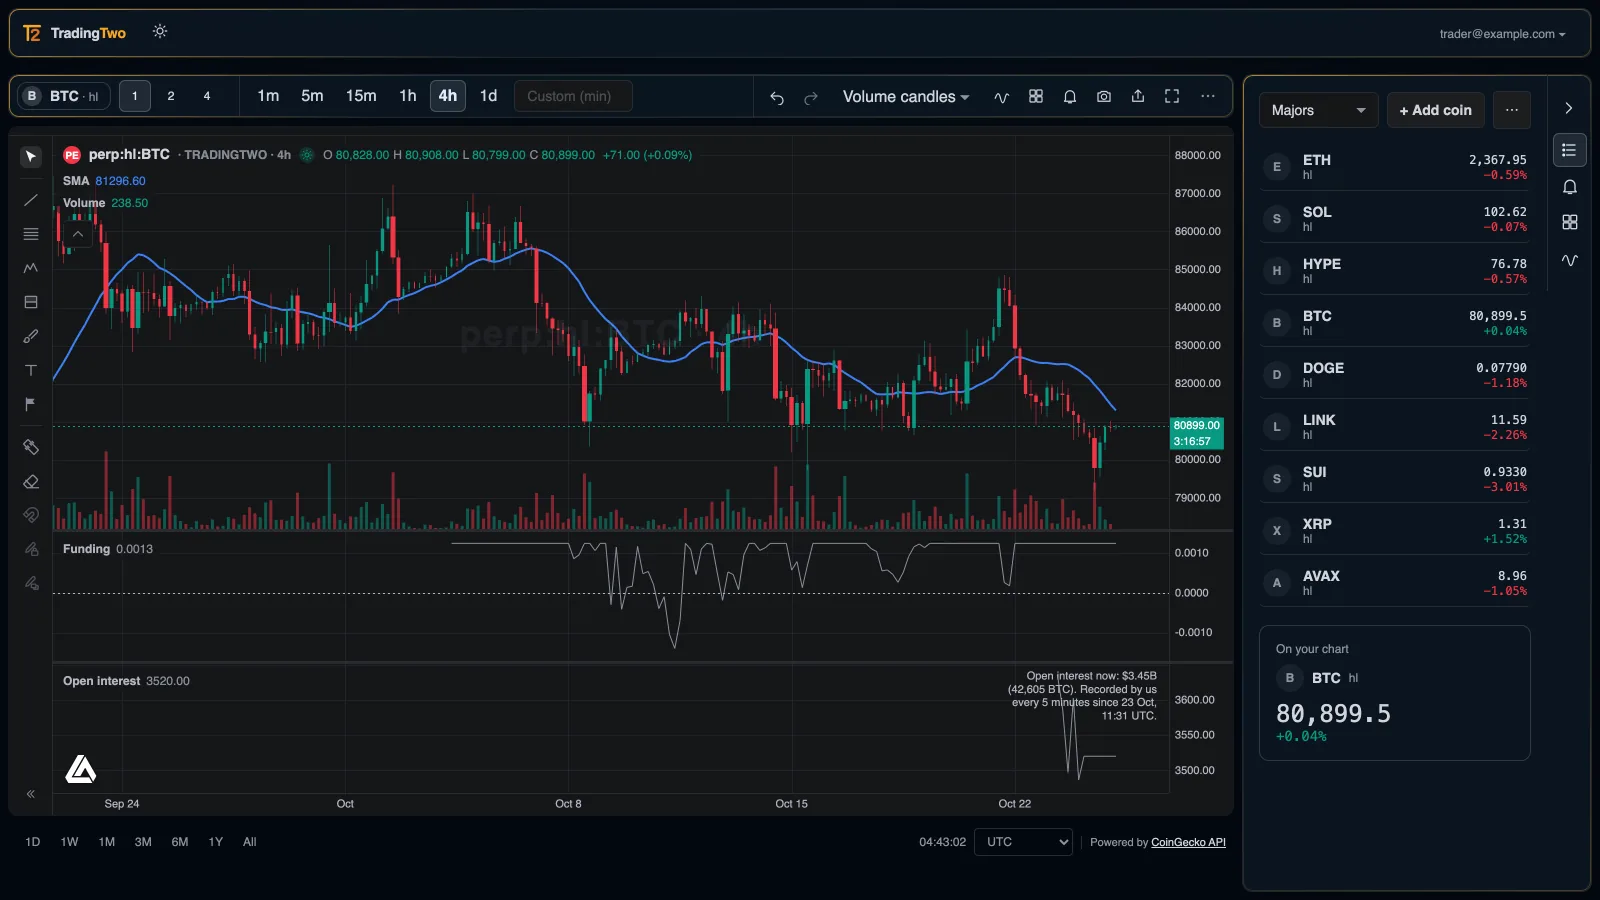This screenshot has height=900, width=1600.
Task: Select the text annotation tool
Action: 31,370
